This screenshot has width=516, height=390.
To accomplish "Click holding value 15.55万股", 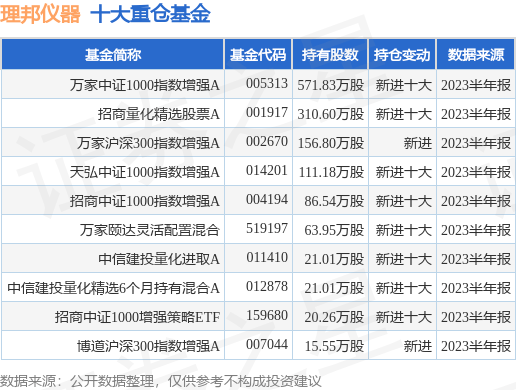I will (x=334, y=346).
